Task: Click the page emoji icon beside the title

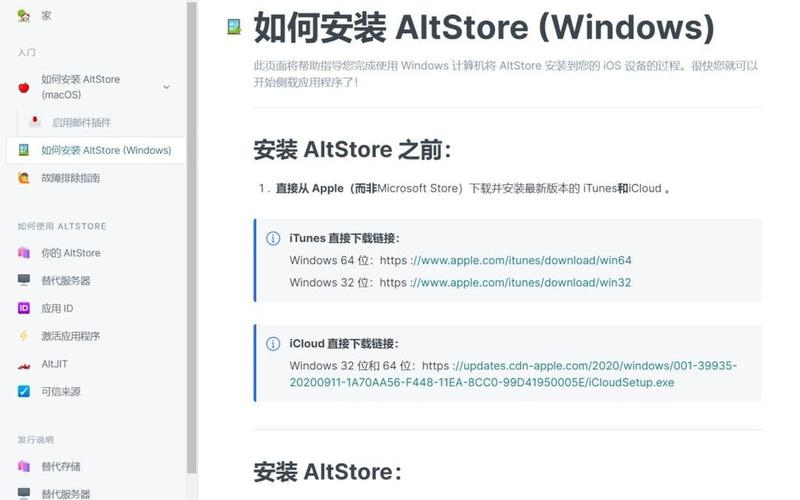Action: tap(234, 27)
